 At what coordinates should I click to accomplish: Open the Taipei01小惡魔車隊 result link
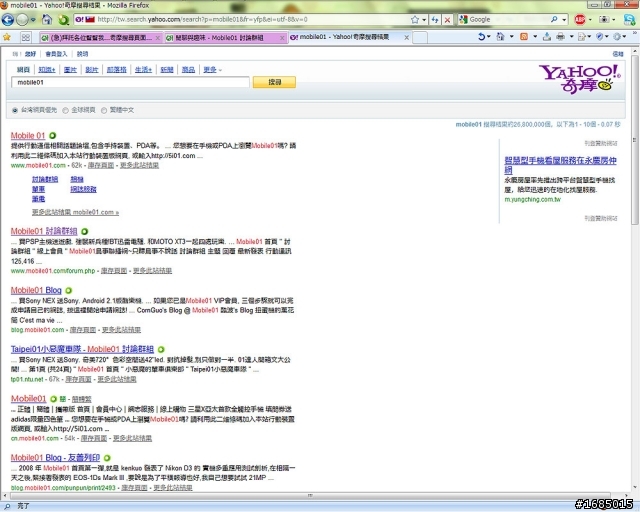coord(82,349)
